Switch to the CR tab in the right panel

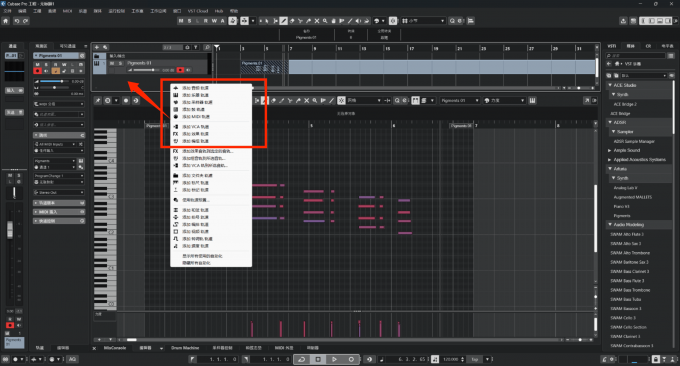point(648,46)
